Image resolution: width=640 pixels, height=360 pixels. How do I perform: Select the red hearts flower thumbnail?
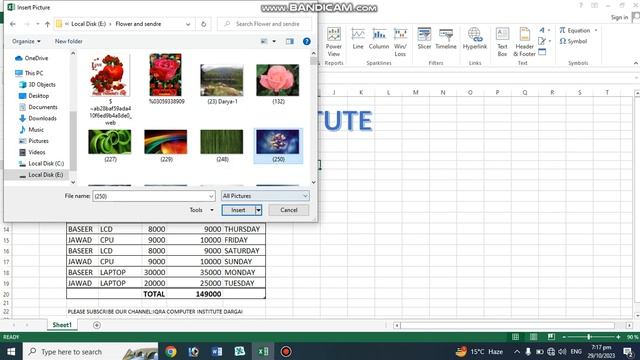point(110,76)
